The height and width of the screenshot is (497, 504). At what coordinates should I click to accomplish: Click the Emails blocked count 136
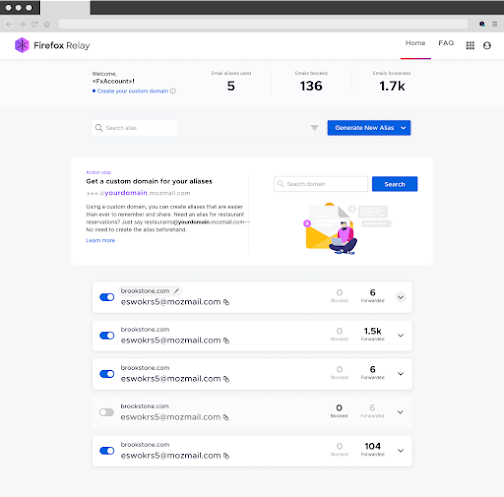pyautogui.click(x=311, y=86)
